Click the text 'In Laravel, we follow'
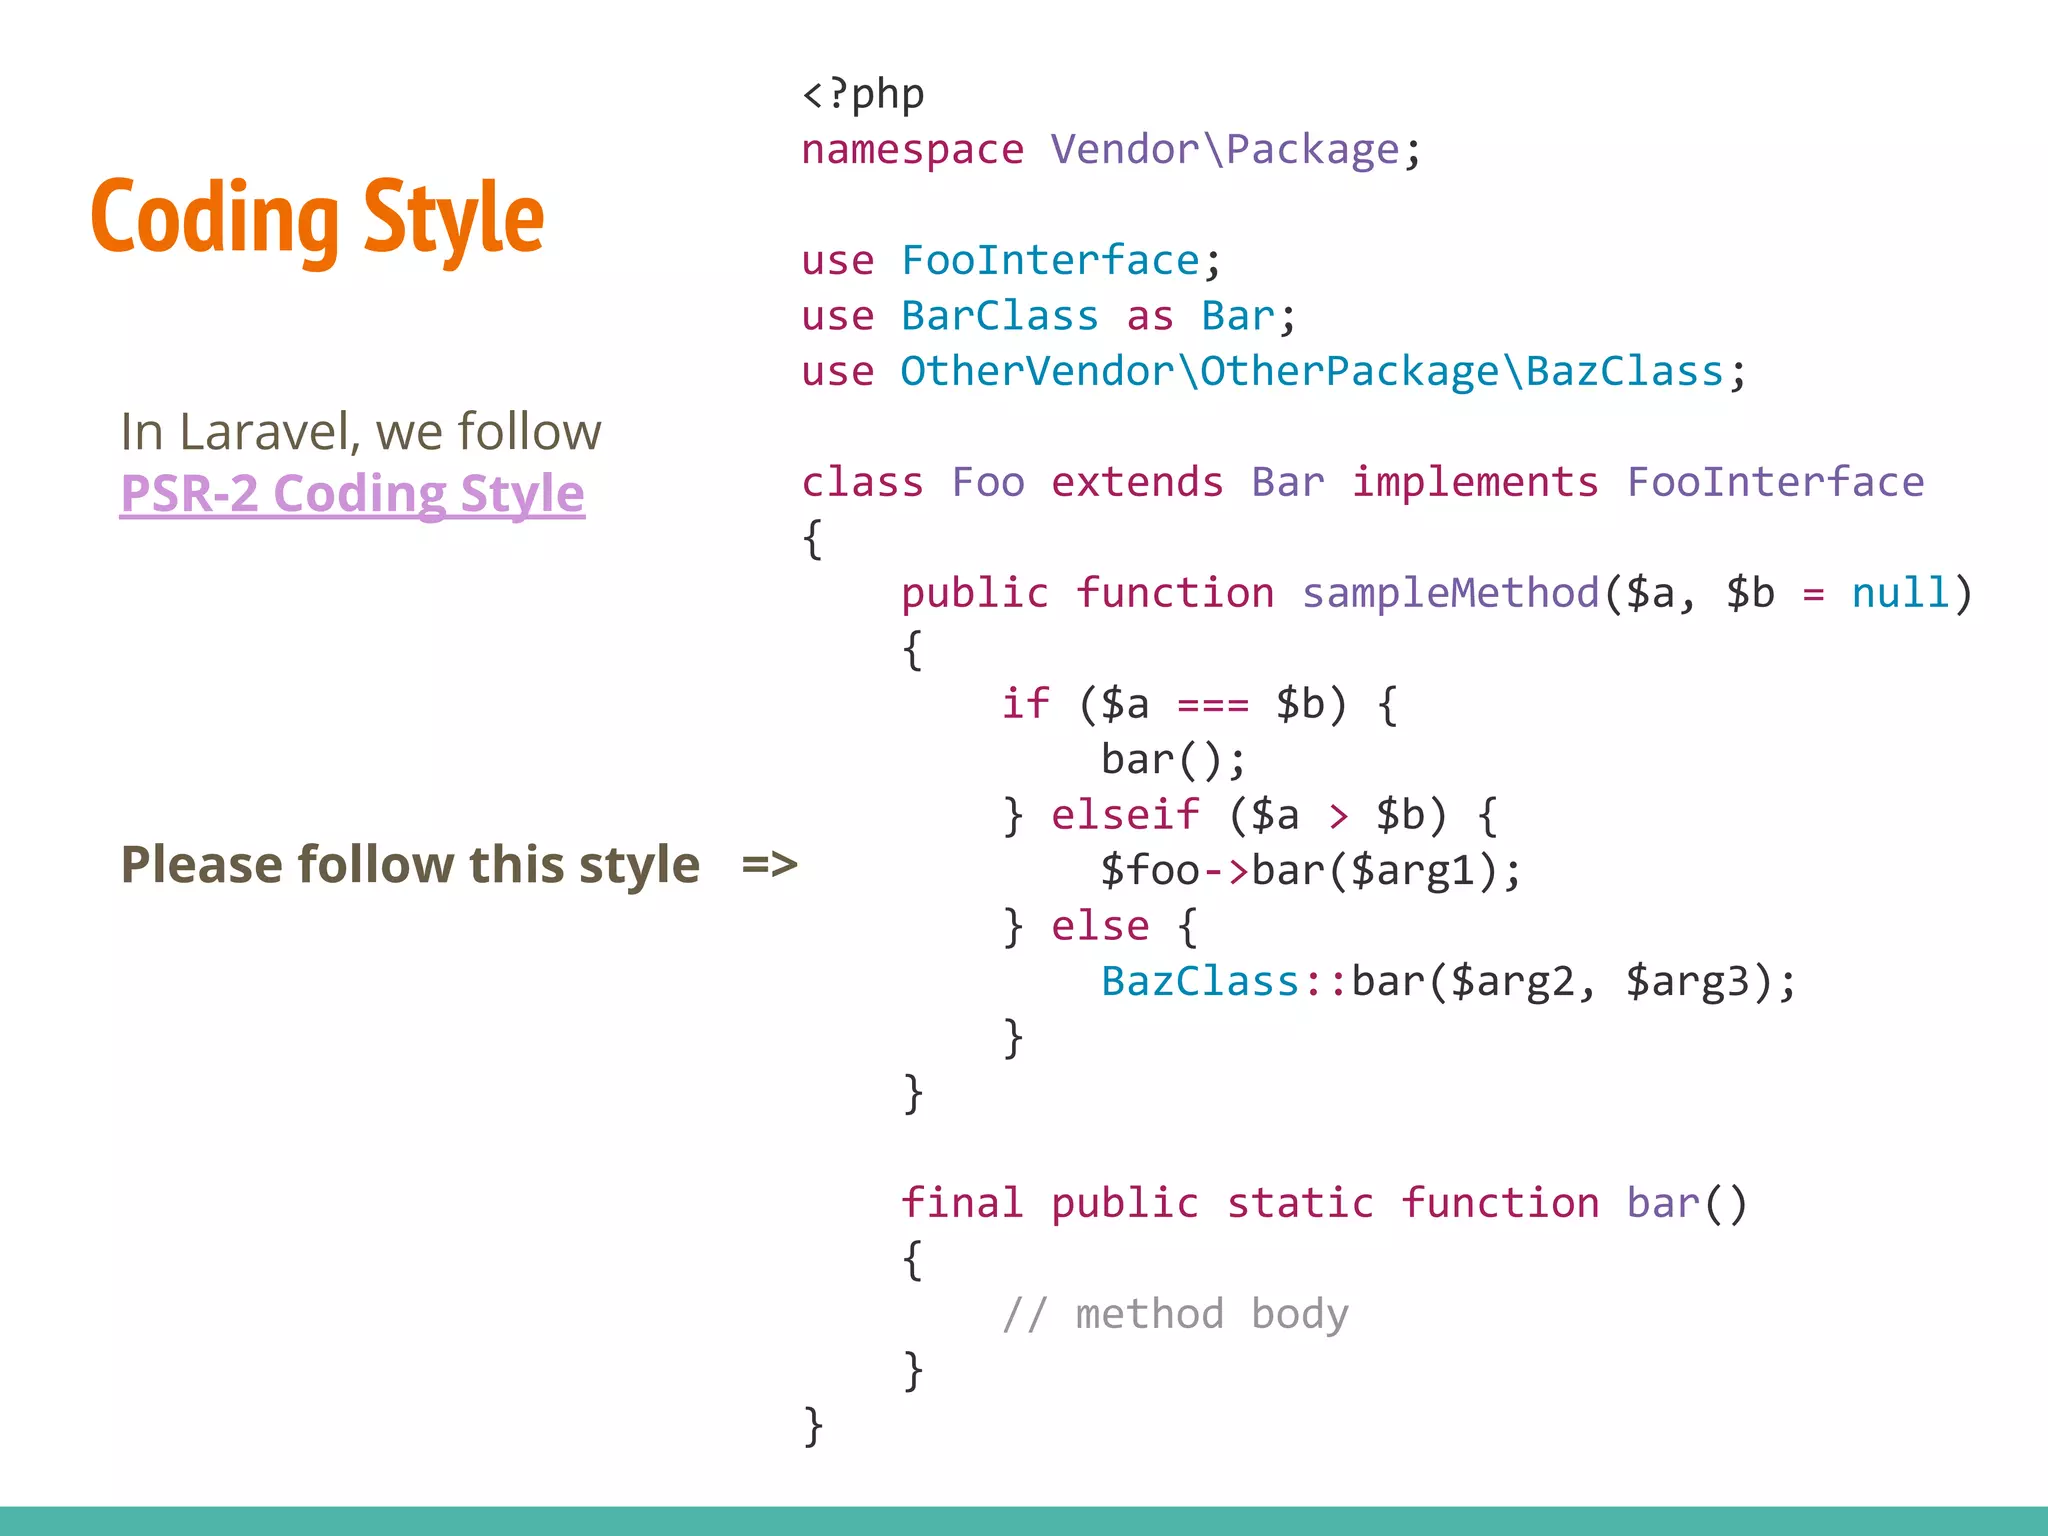This screenshot has height=1536, width=2048. tap(361, 432)
